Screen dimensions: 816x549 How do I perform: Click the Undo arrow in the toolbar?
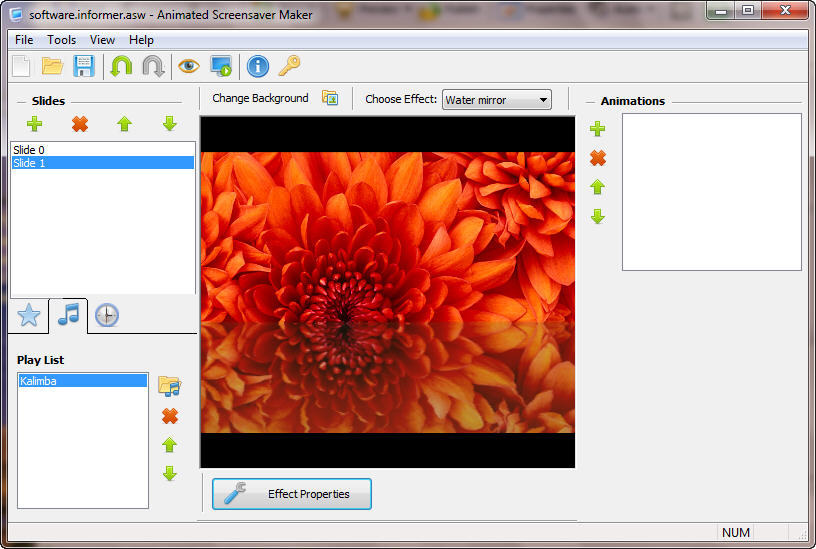click(121, 67)
